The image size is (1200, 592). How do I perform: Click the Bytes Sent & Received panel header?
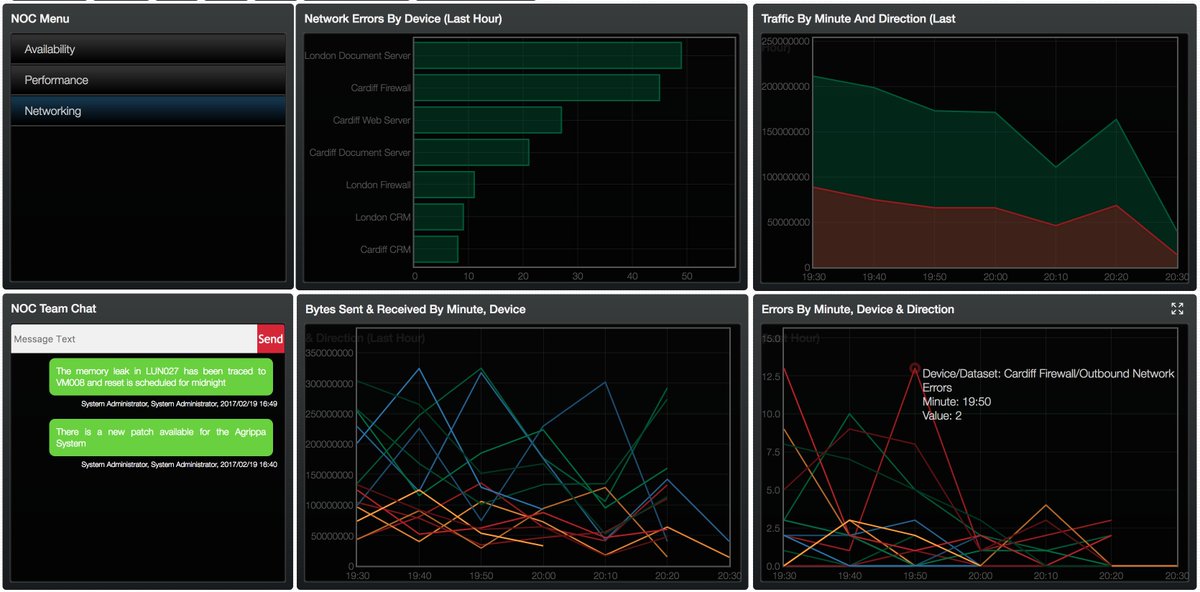417,309
